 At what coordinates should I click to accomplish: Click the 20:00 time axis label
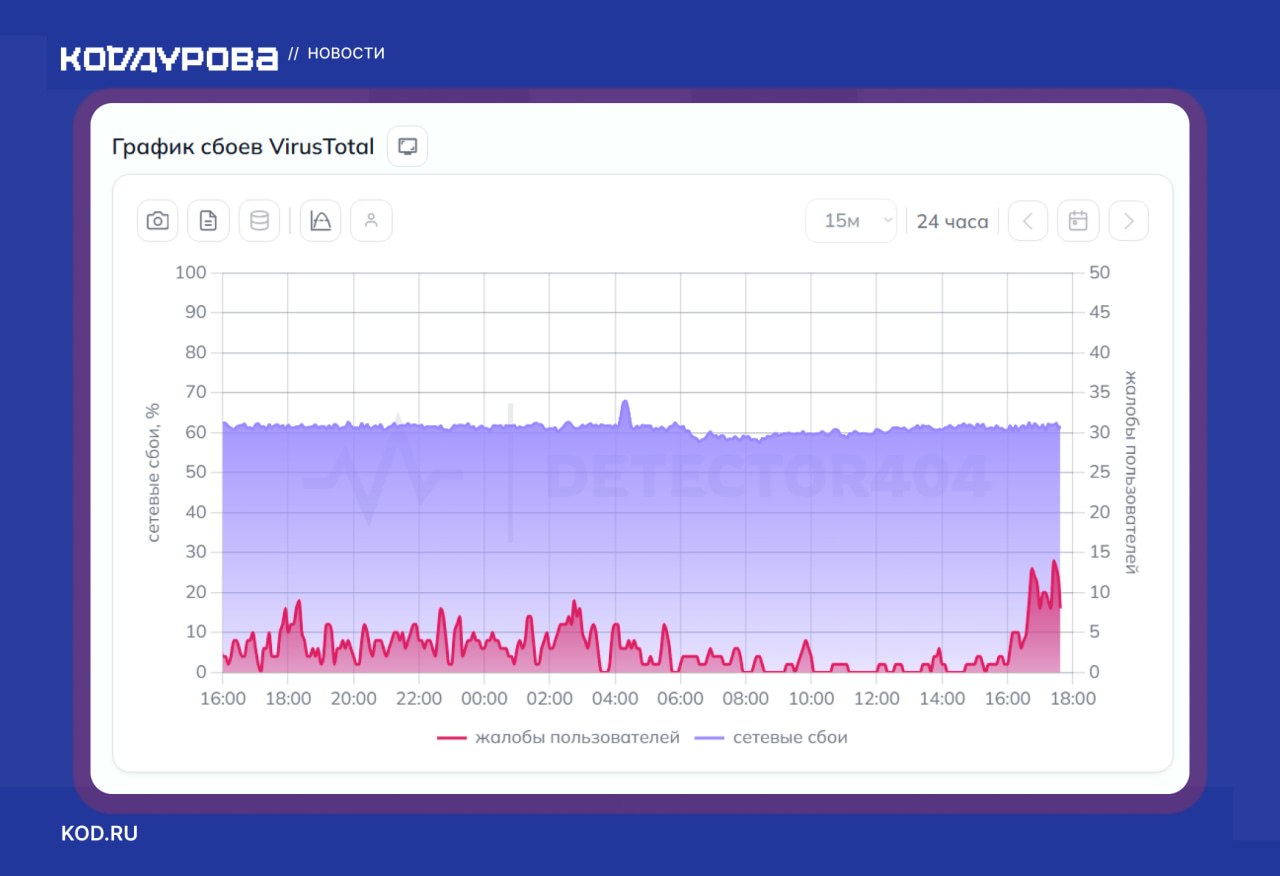click(x=354, y=699)
